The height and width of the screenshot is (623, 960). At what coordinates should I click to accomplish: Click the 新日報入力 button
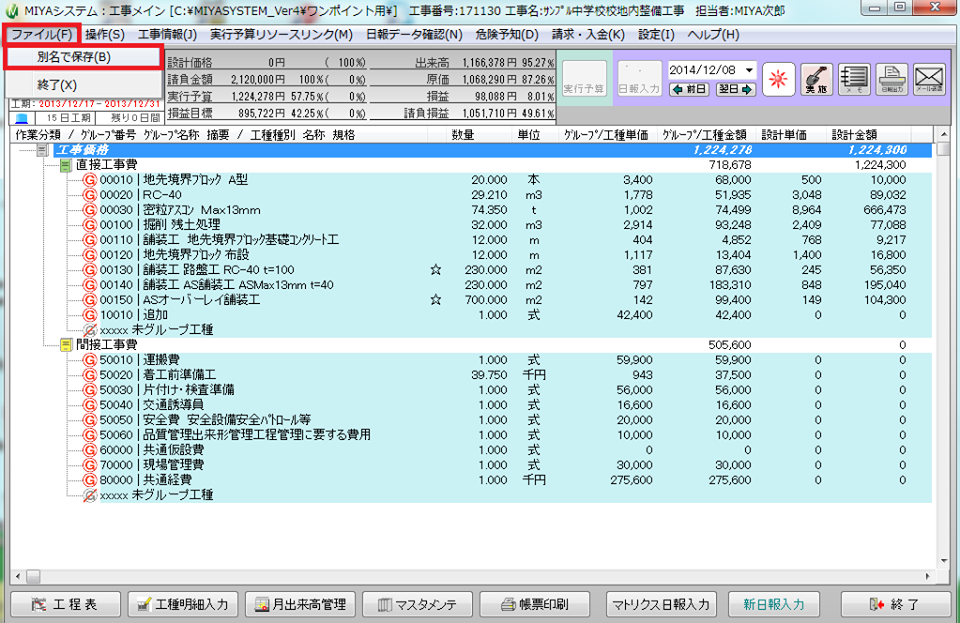tap(774, 605)
